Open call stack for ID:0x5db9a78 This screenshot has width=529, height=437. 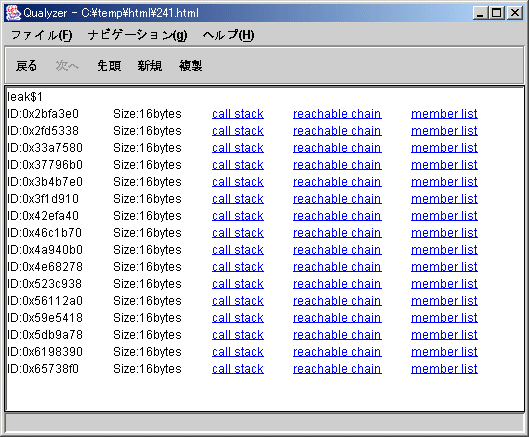coord(238,335)
